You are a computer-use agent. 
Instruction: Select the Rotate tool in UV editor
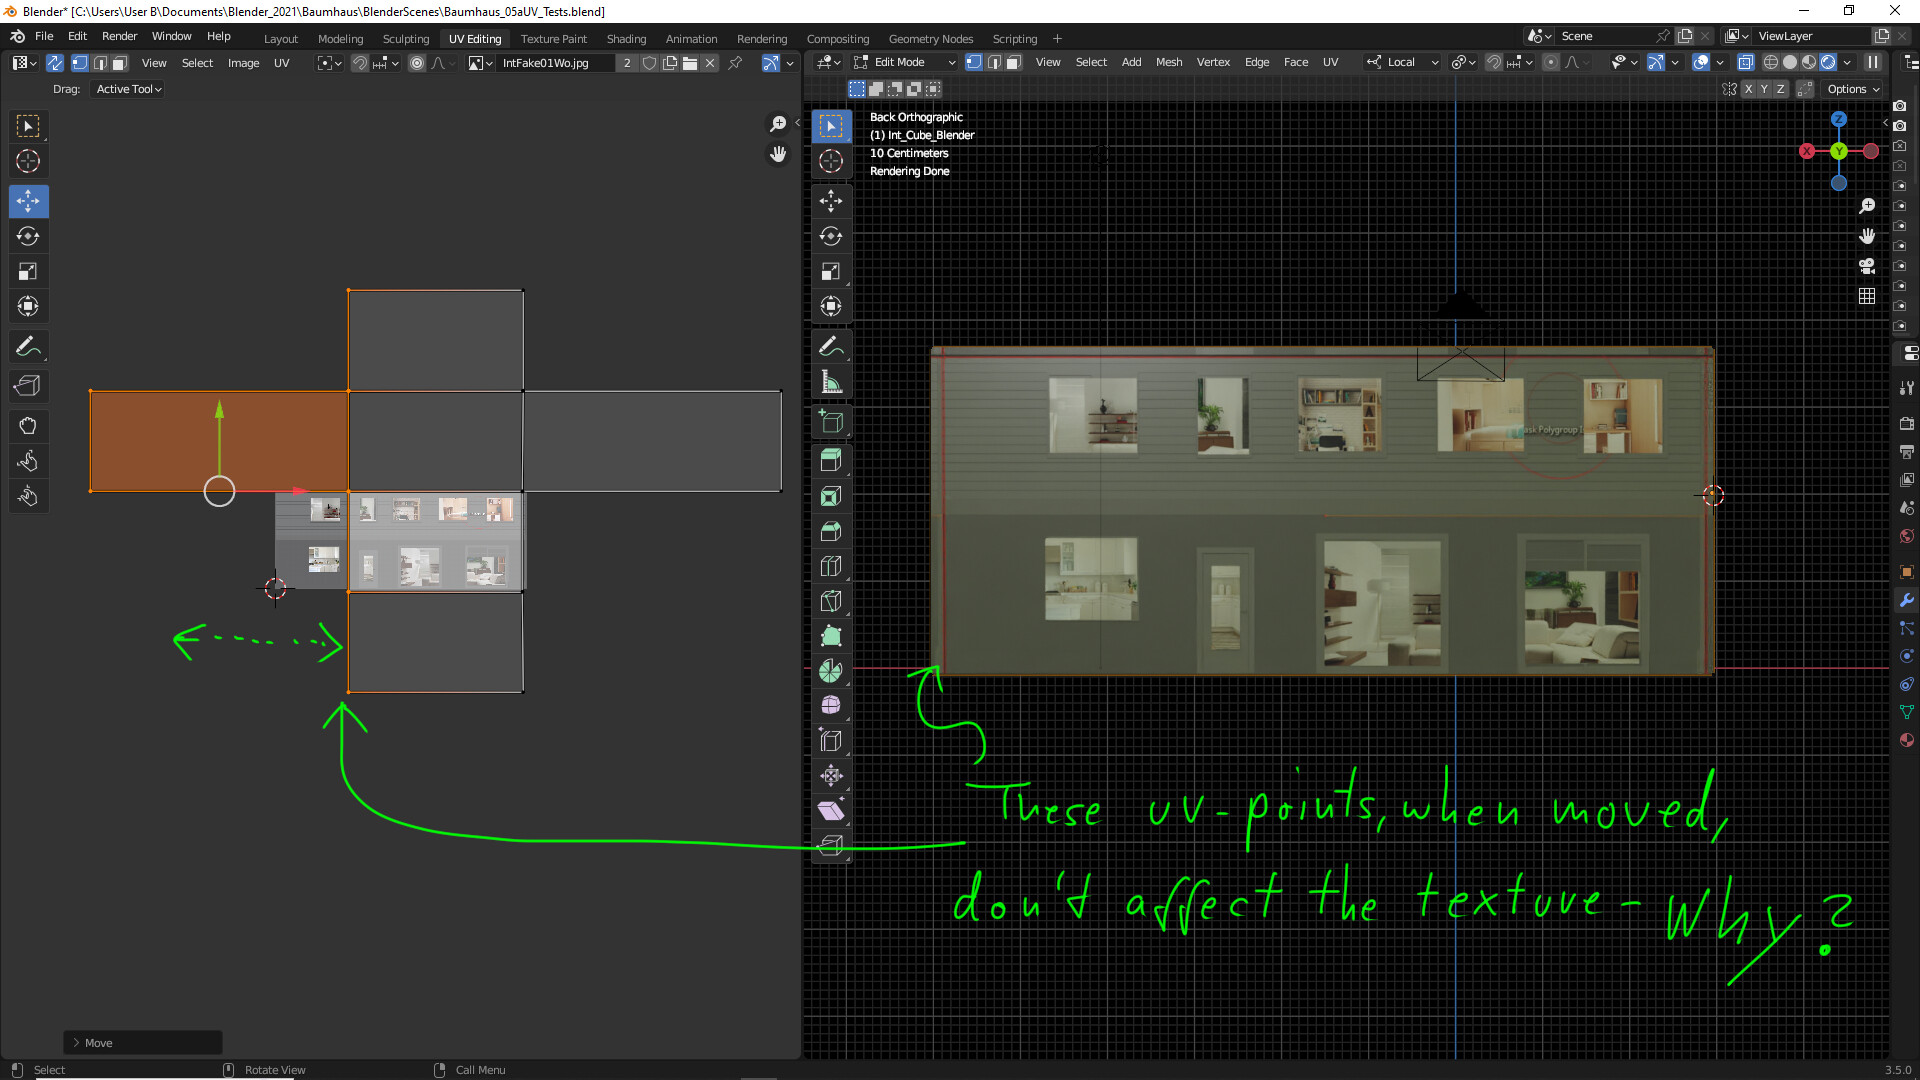coord(28,236)
